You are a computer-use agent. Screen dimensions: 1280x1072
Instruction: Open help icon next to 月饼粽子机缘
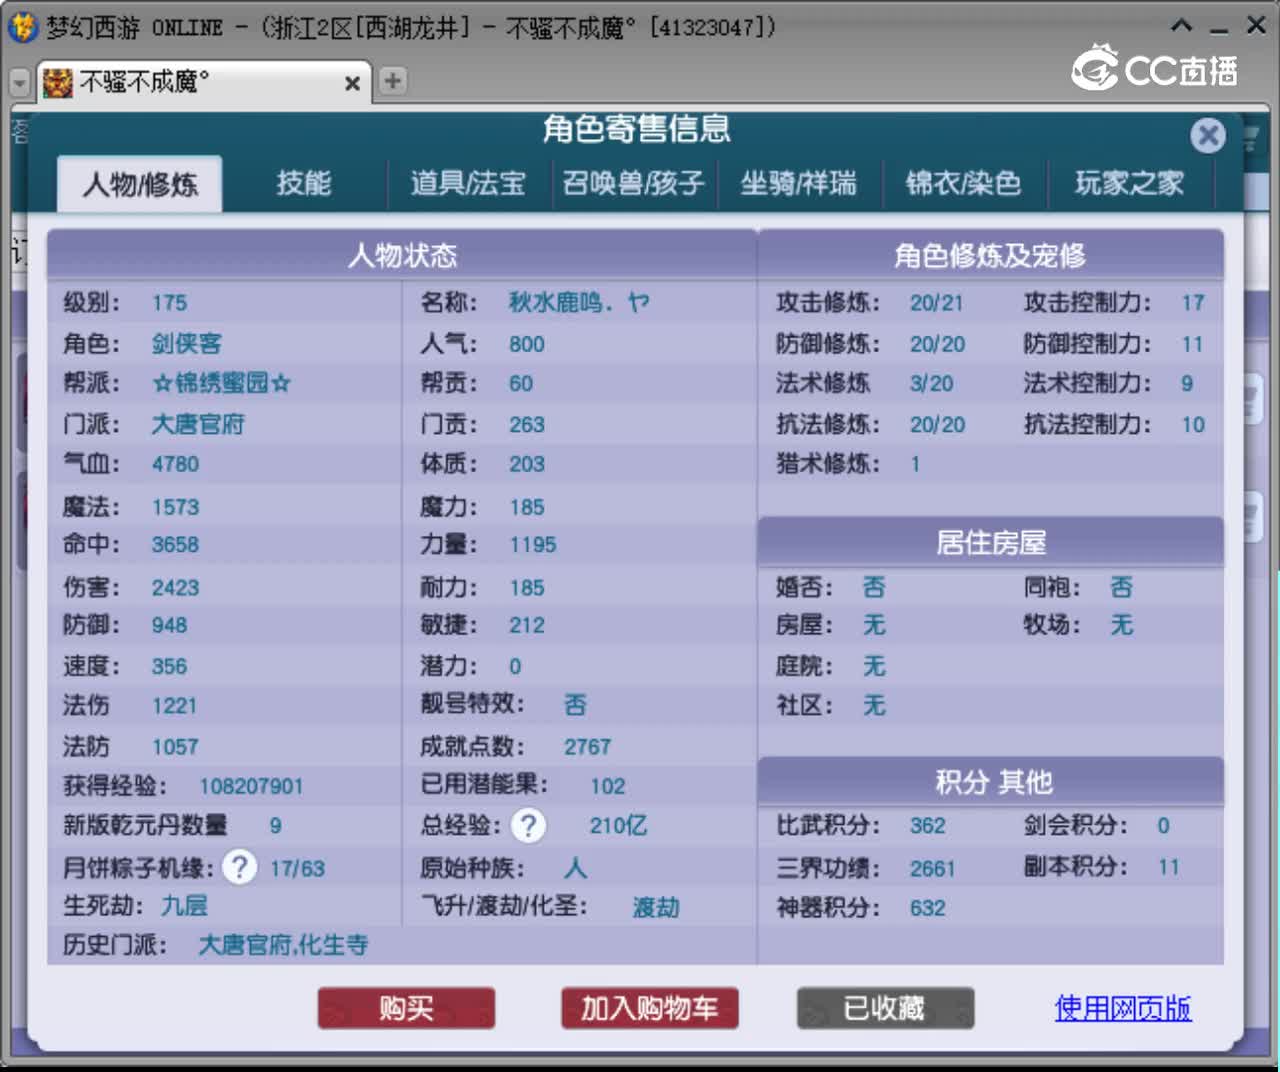click(239, 867)
